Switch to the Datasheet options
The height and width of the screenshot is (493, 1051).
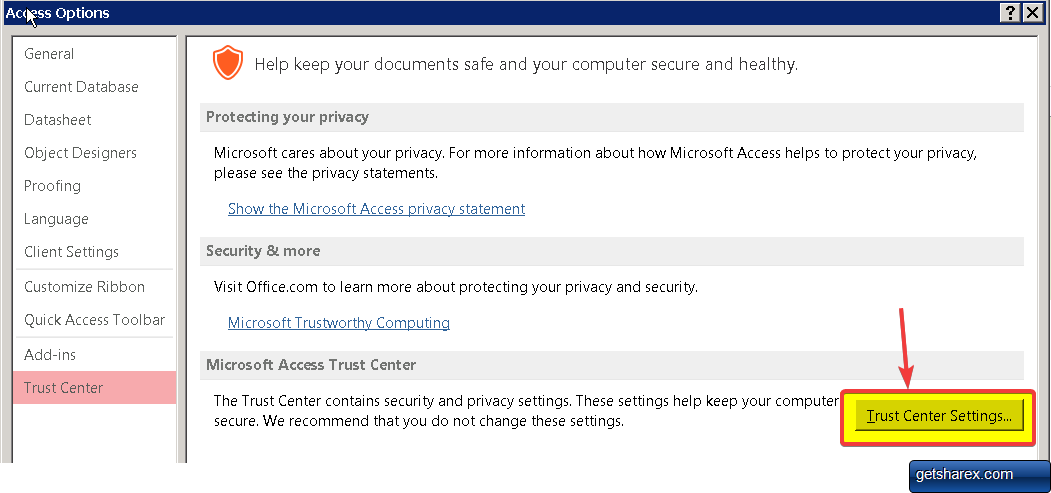[x=58, y=120]
